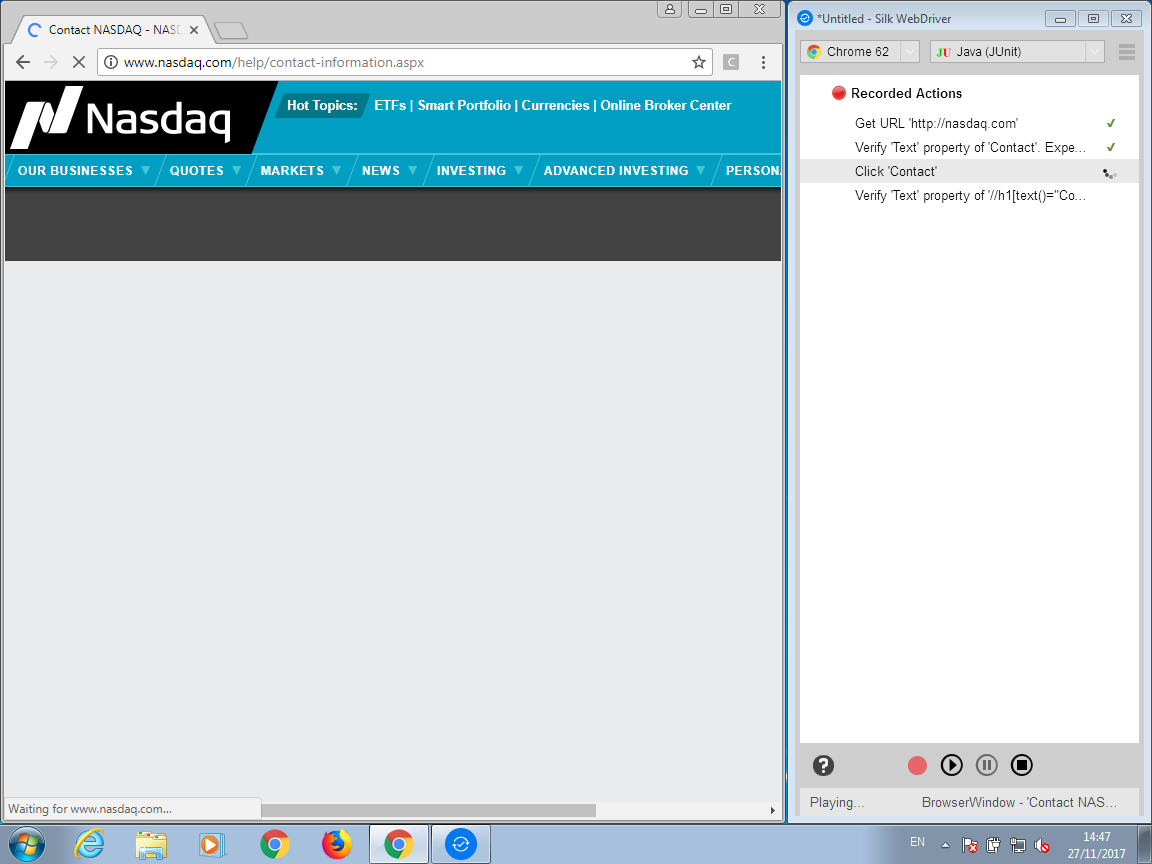Click the Currencies link
Image resolution: width=1152 pixels, height=864 pixels.
(555, 106)
